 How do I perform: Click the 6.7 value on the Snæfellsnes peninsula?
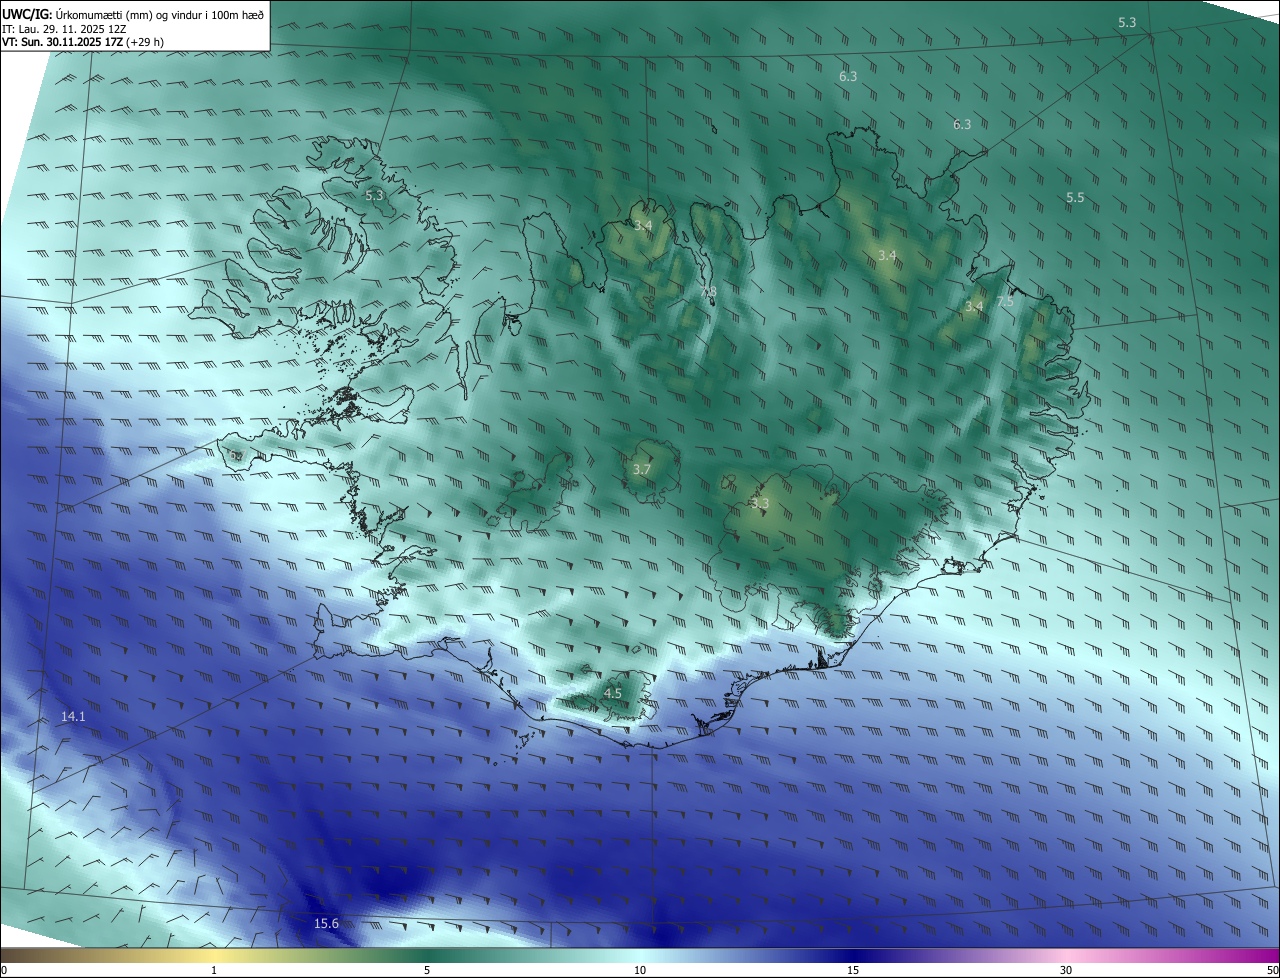(x=236, y=456)
